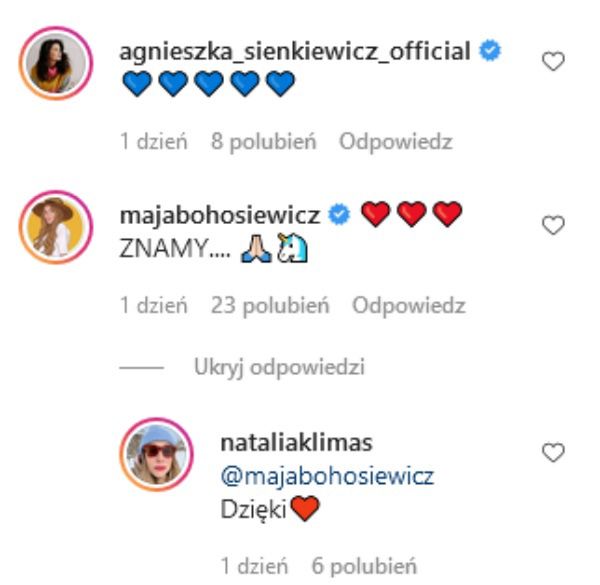Click verified badge next to agnieszka_sienkiewicz_official
This screenshot has width=600, height=585.
pos(489,52)
